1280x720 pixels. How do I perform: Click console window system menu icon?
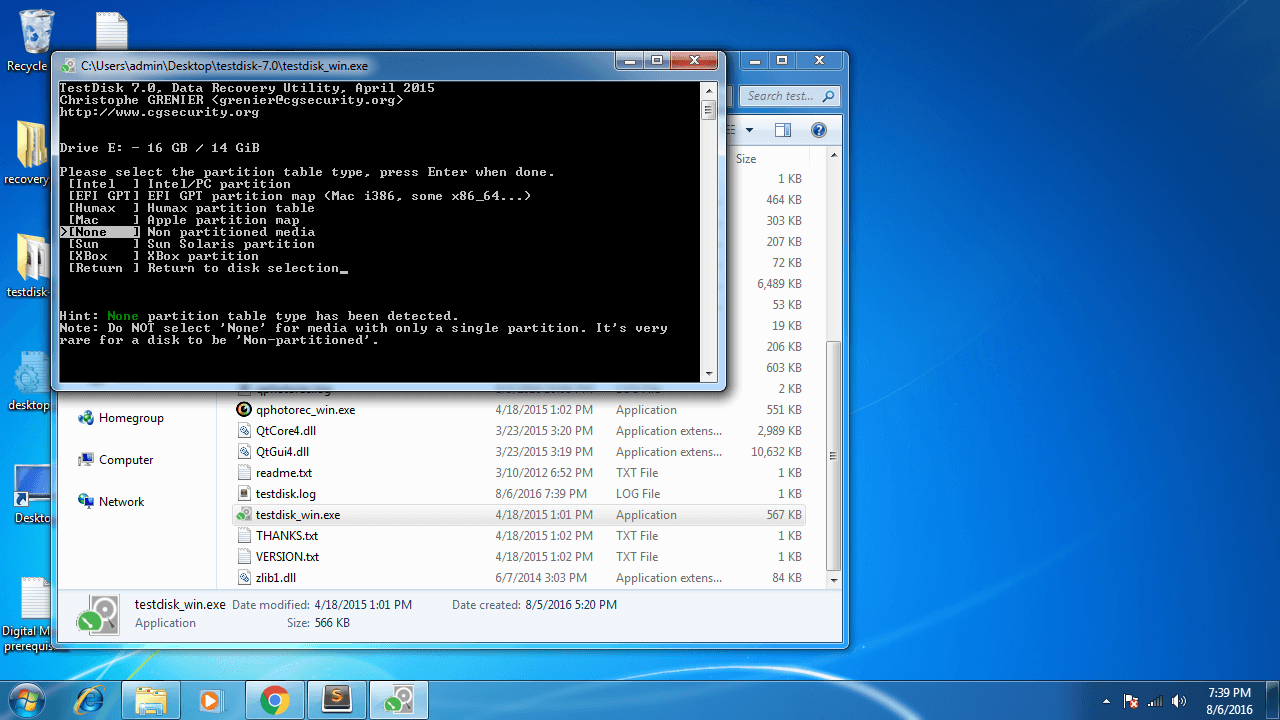(68, 66)
